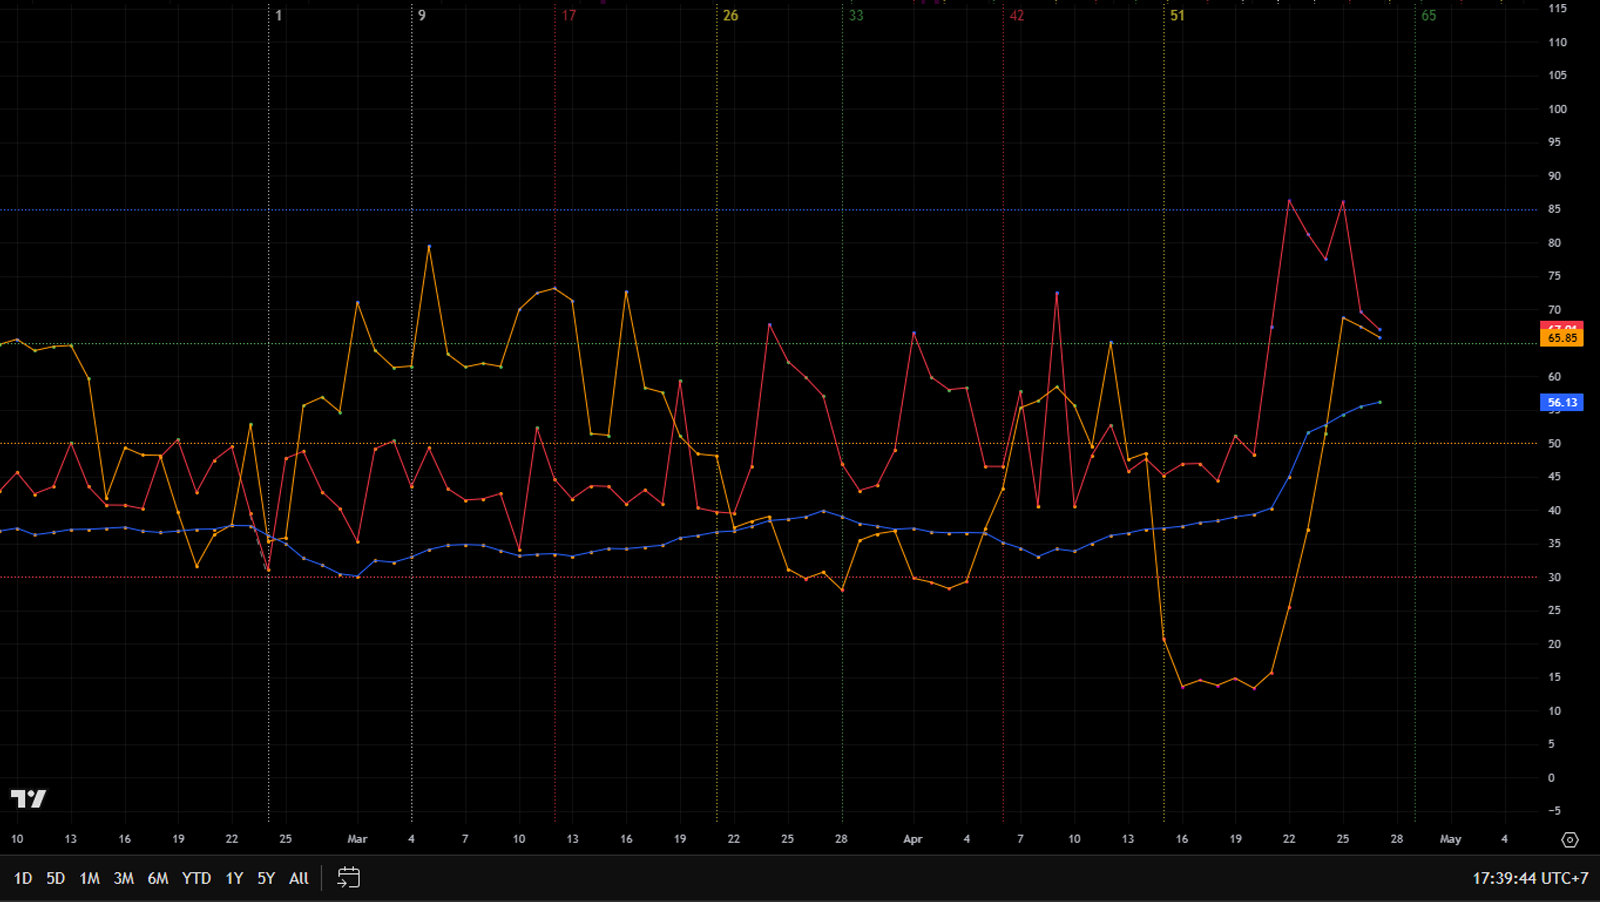Click the vertical line marker labeled 33
The image size is (1600, 902).
click(856, 16)
